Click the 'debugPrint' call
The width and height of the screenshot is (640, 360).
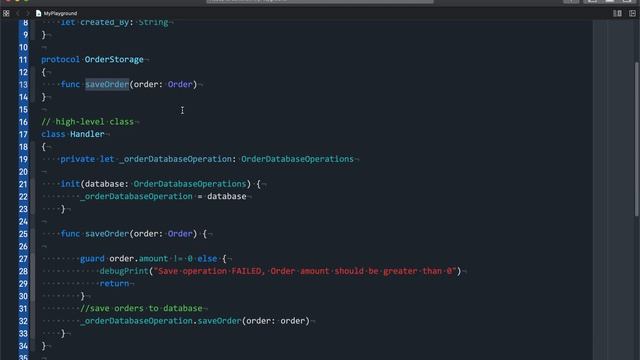click(x=124, y=271)
